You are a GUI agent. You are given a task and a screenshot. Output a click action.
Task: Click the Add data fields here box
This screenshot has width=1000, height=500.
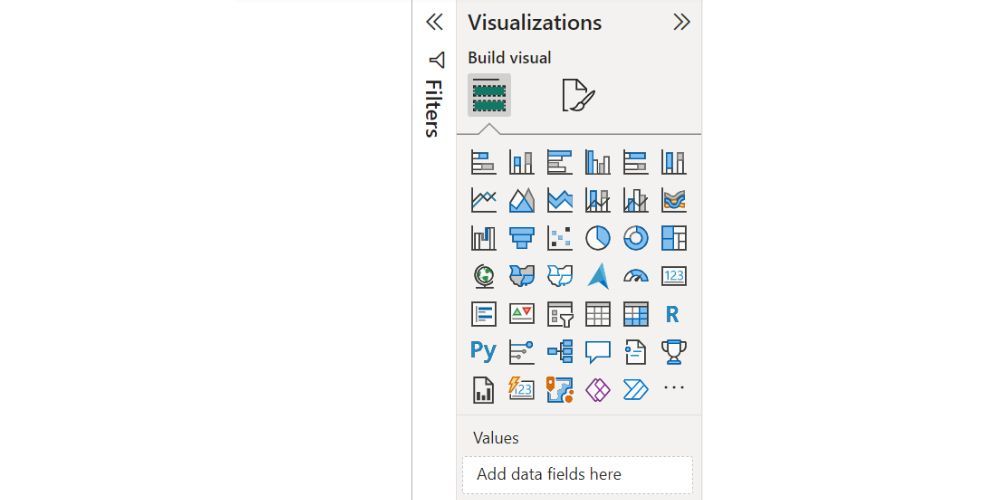tap(577, 474)
